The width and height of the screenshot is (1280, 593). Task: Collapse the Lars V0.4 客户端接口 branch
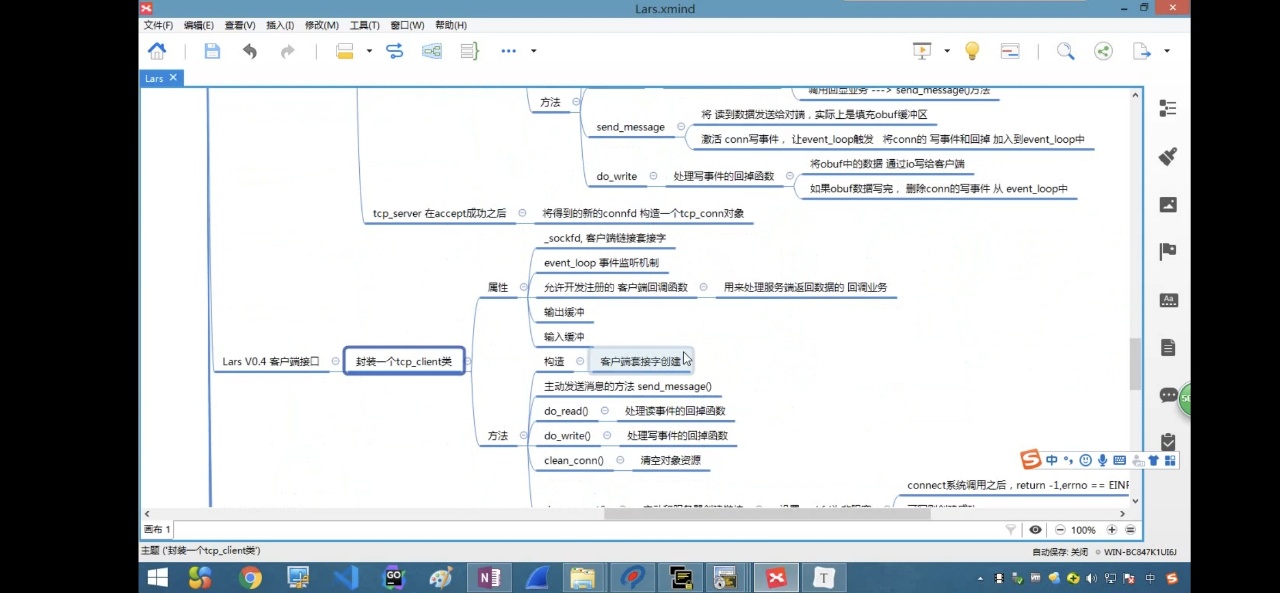click(x=335, y=362)
